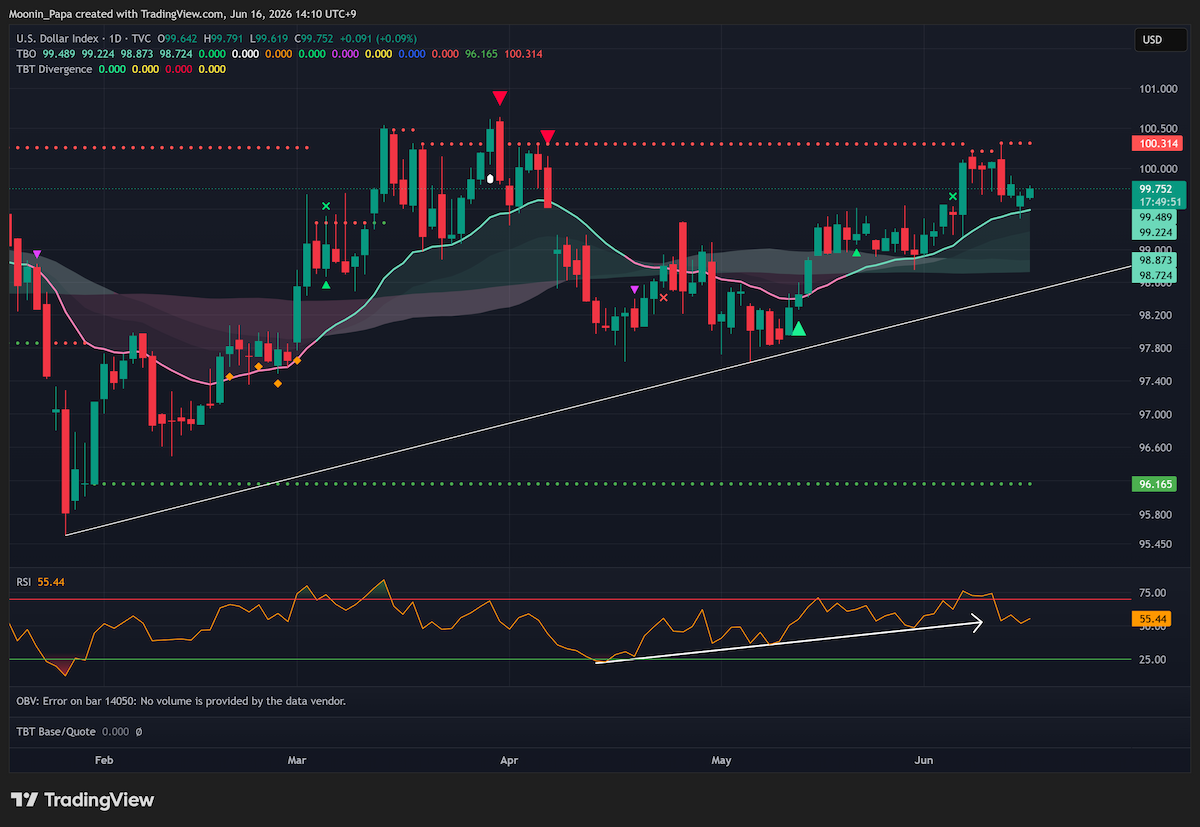Select the 99.752 current price label
Image resolution: width=1200 pixels, height=827 pixels.
1159,187
